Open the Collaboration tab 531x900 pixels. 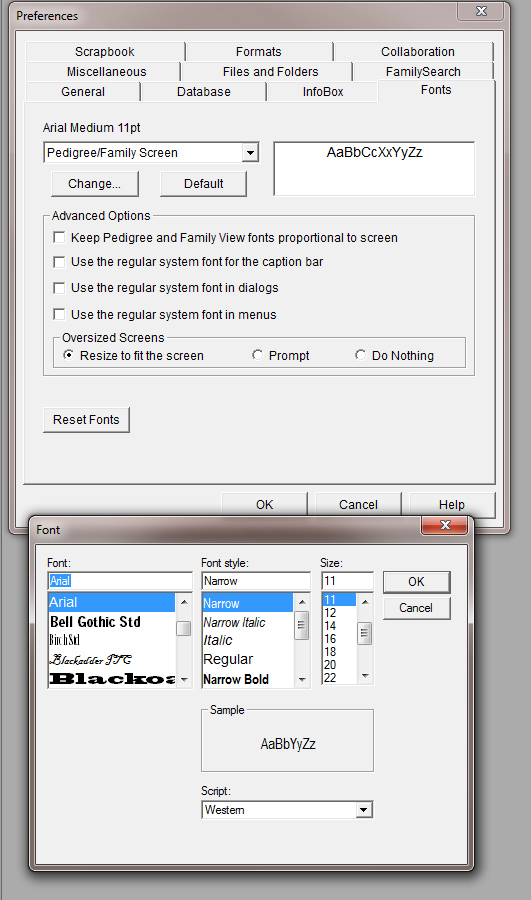[417, 52]
